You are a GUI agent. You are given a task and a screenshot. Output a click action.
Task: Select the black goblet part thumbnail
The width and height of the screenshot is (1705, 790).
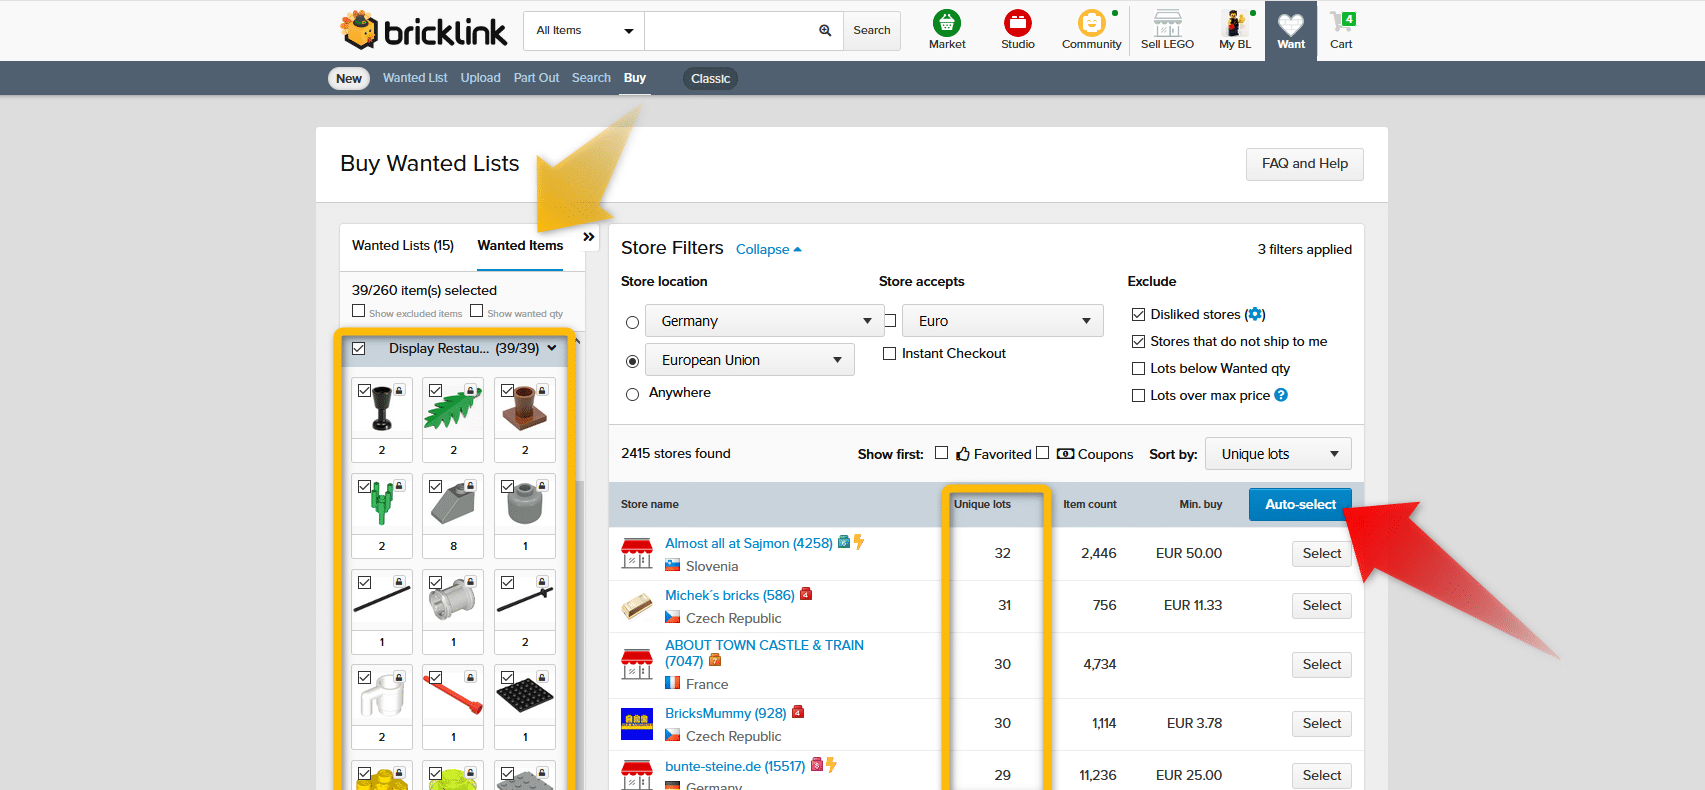(x=382, y=408)
